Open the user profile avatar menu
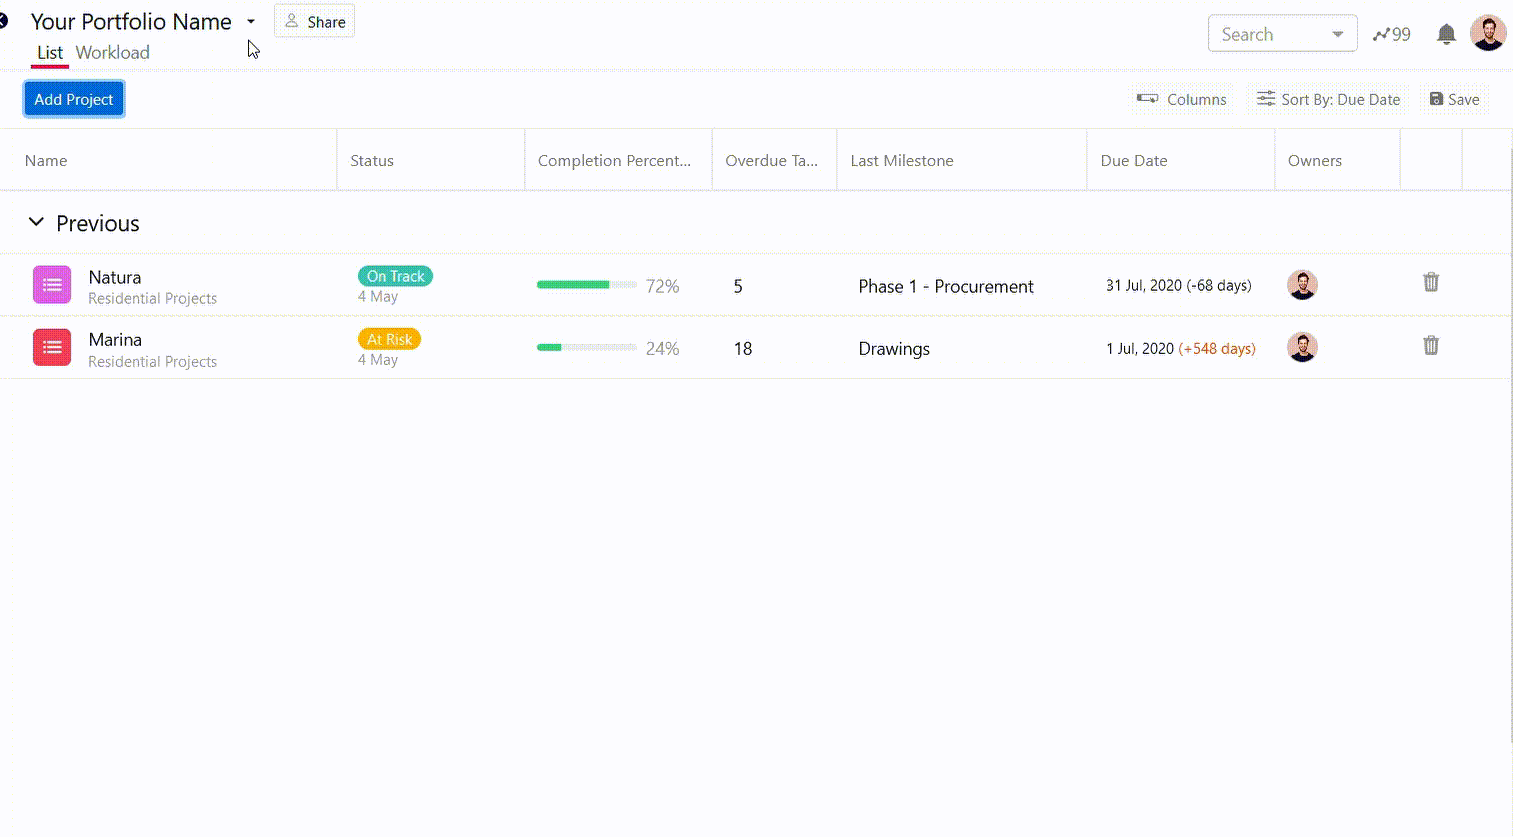 1488,33
